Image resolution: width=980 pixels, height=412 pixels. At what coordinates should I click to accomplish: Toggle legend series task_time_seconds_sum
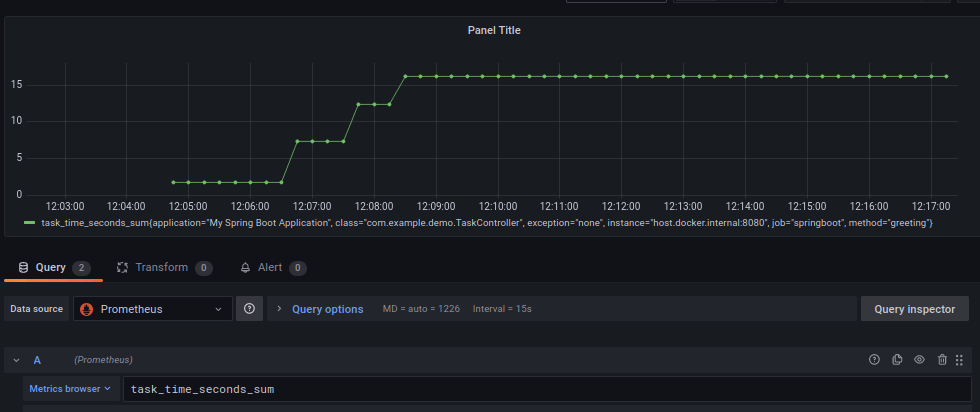[x=487, y=223]
